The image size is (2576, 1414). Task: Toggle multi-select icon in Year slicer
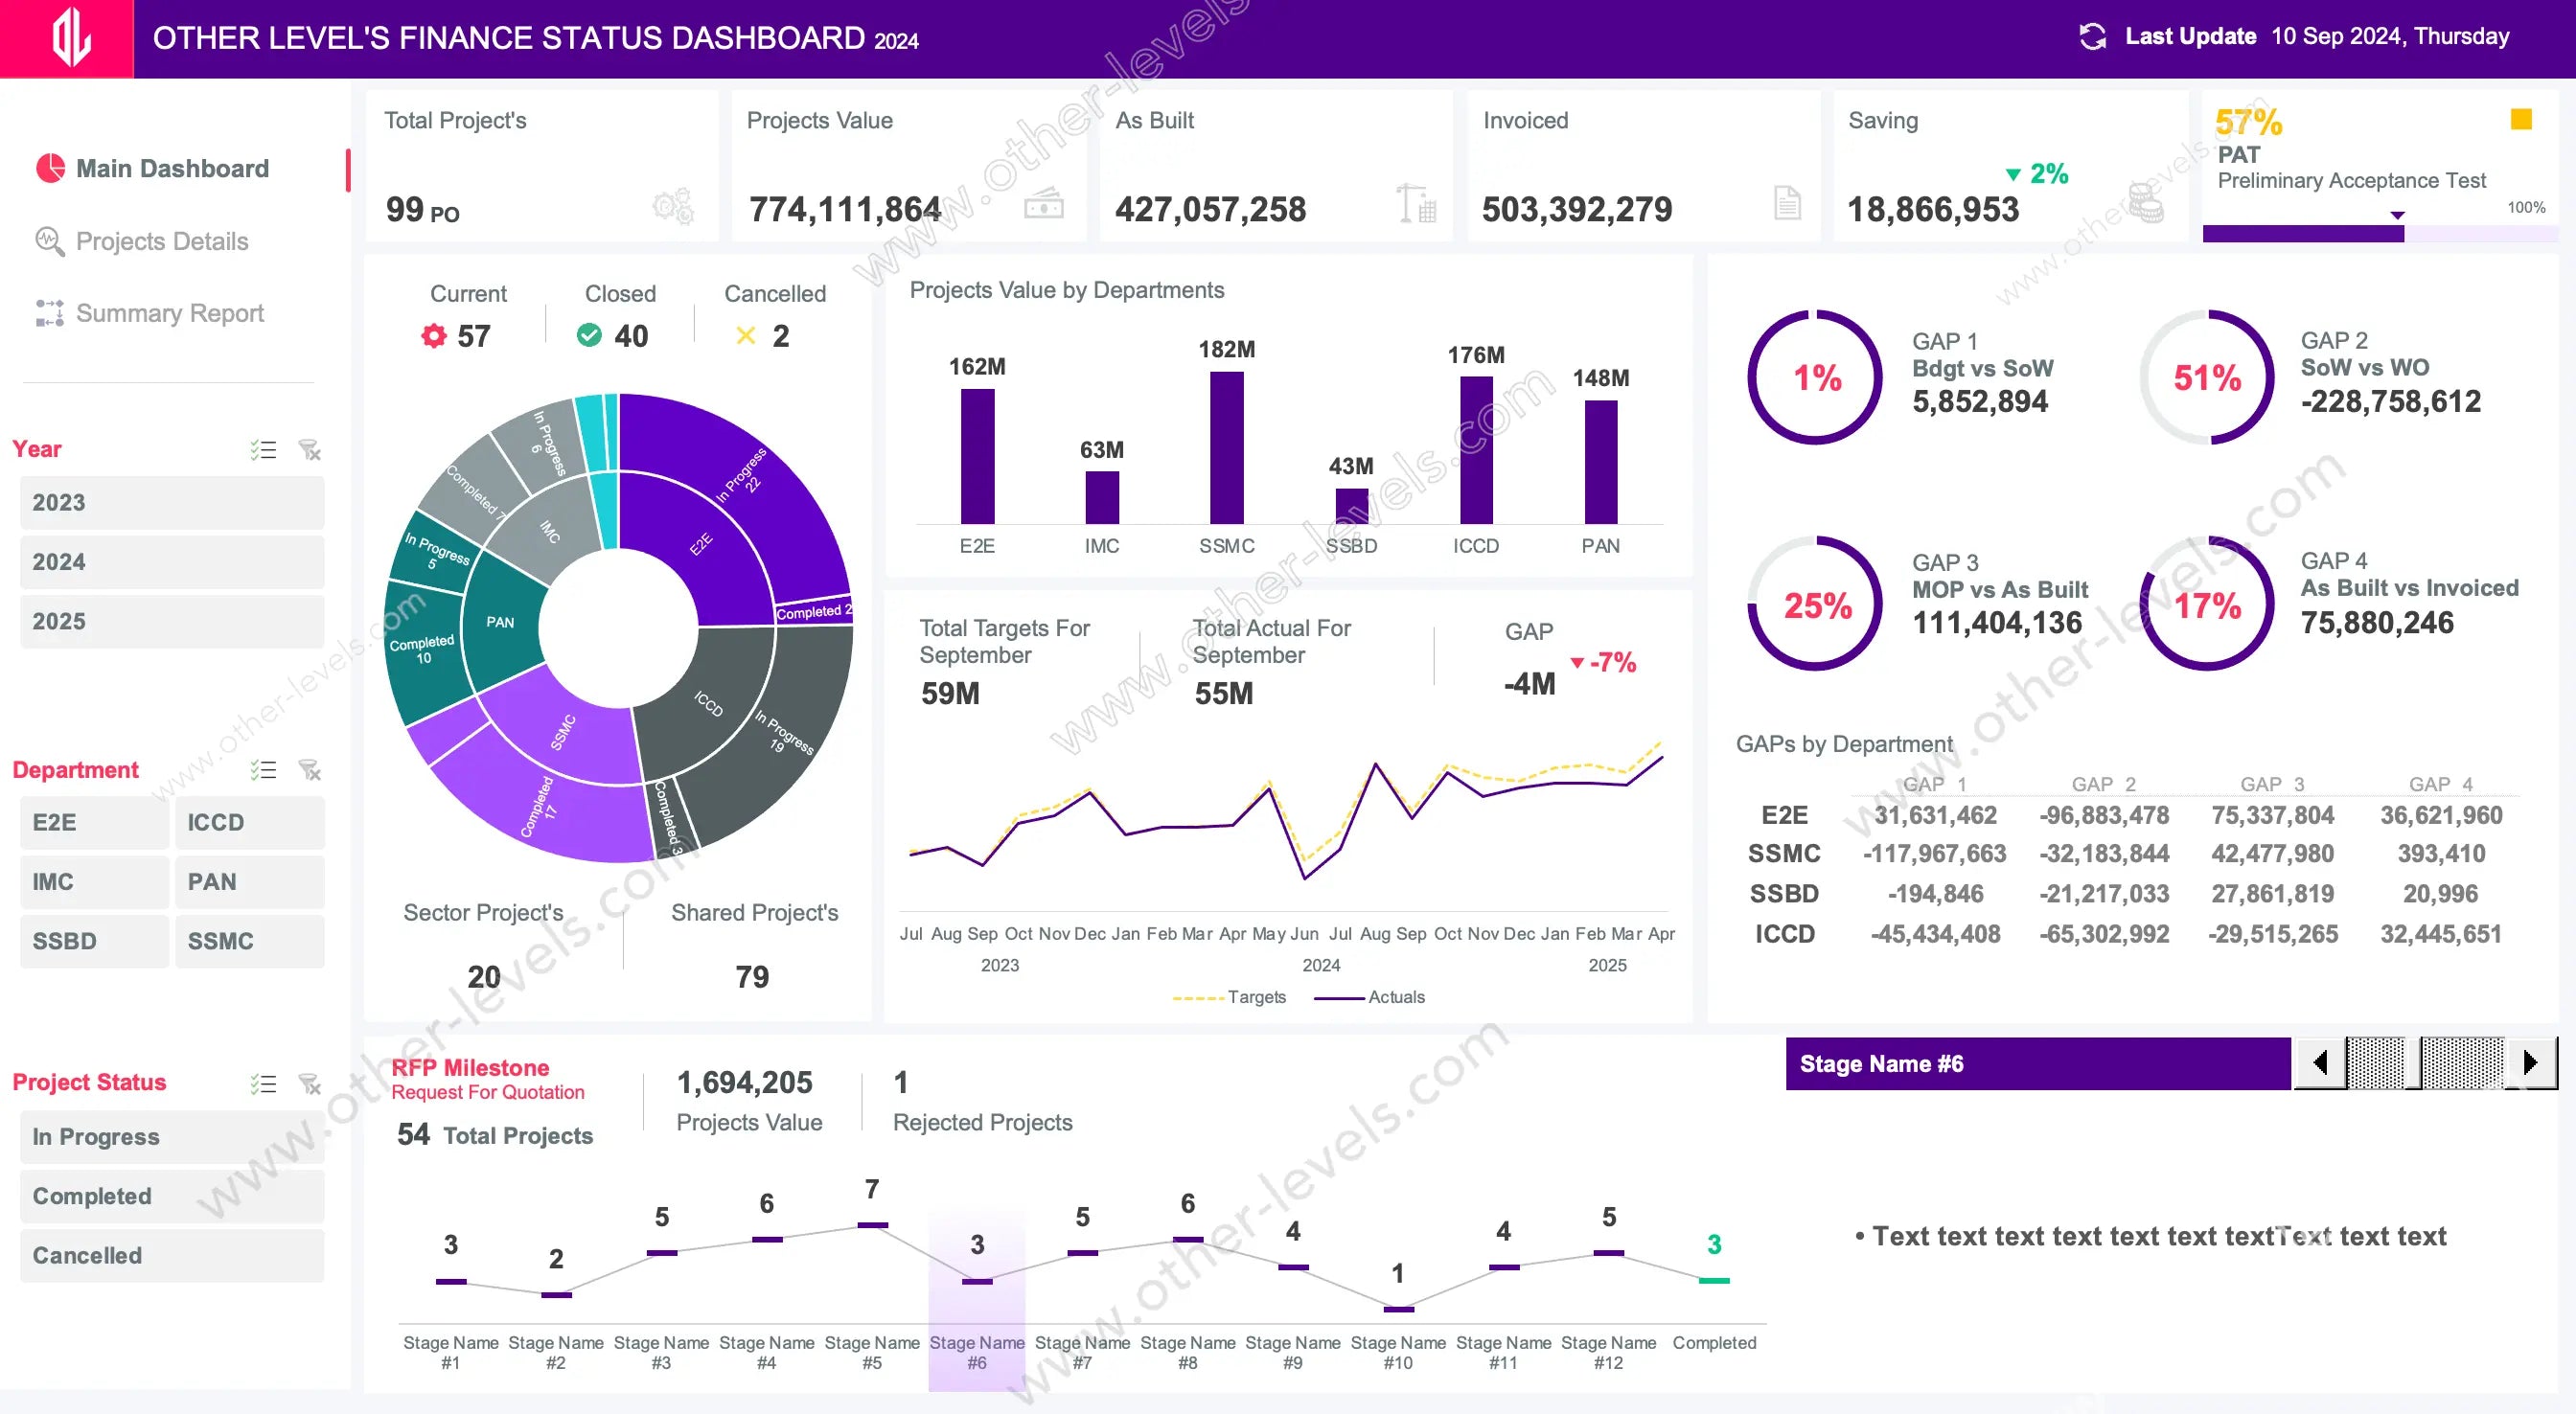[x=263, y=450]
